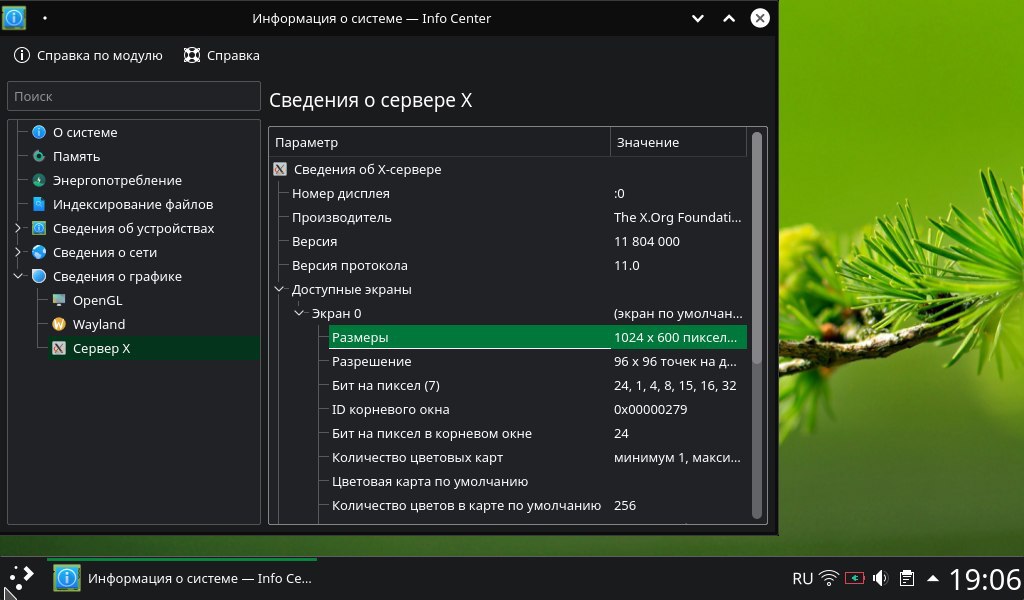Select Бит на пиксел в корневом окне row
1024x600 pixels.
[538, 434]
